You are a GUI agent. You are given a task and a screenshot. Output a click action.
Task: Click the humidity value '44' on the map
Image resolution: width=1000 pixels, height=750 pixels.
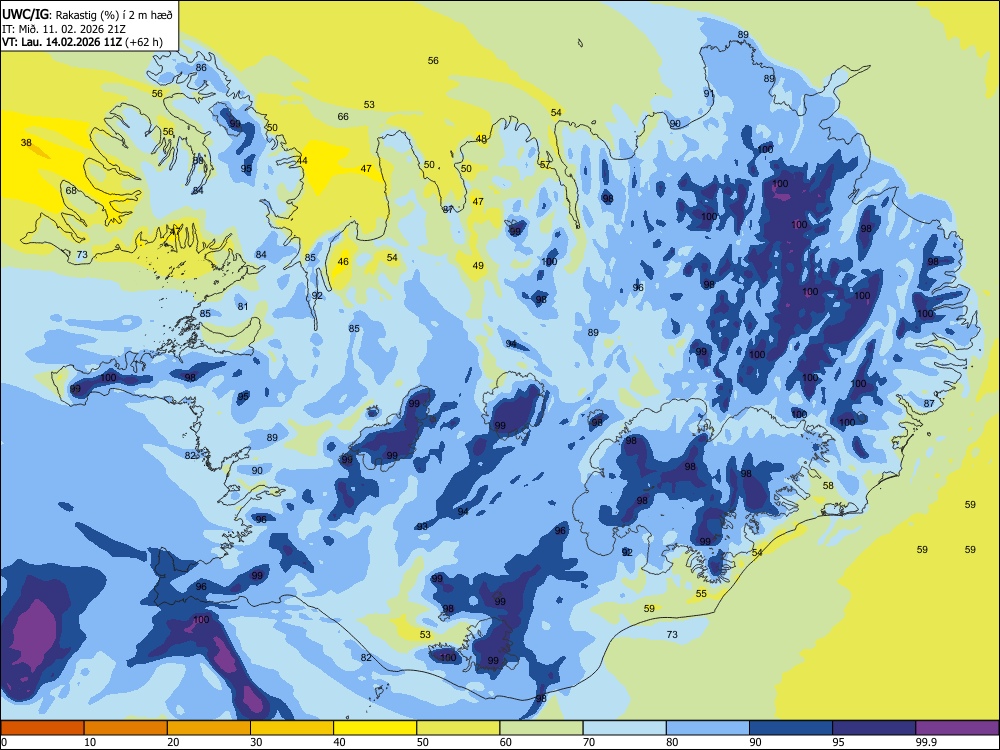pyautogui.click(x=302, y=160)
